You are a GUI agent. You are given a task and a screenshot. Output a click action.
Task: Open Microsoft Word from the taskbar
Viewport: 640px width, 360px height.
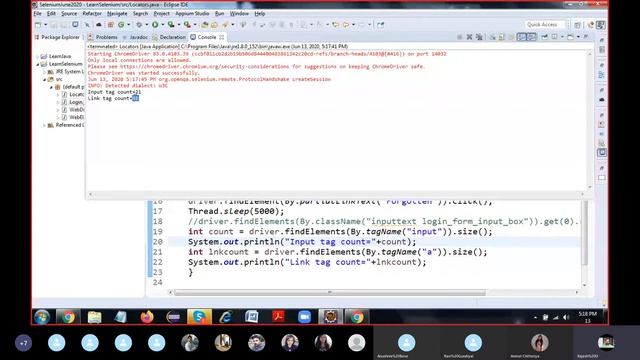point(252,317)
